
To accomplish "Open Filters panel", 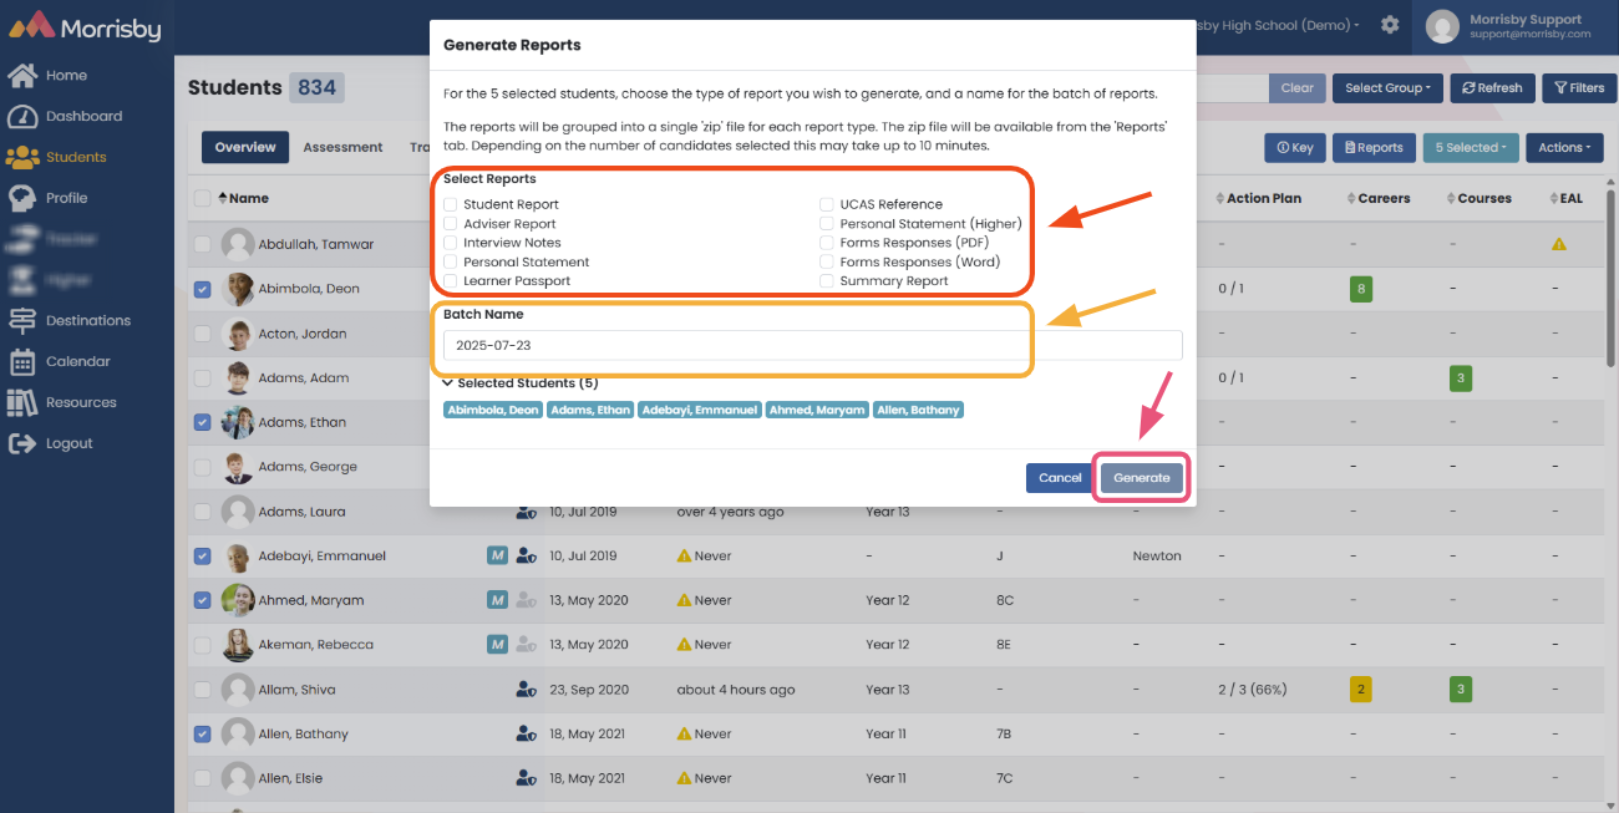I will pyautogui.click(x=1579, y=88).
